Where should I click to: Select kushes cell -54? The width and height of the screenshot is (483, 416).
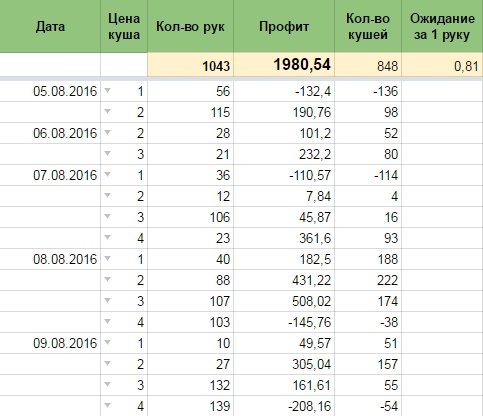coord(368,406)
